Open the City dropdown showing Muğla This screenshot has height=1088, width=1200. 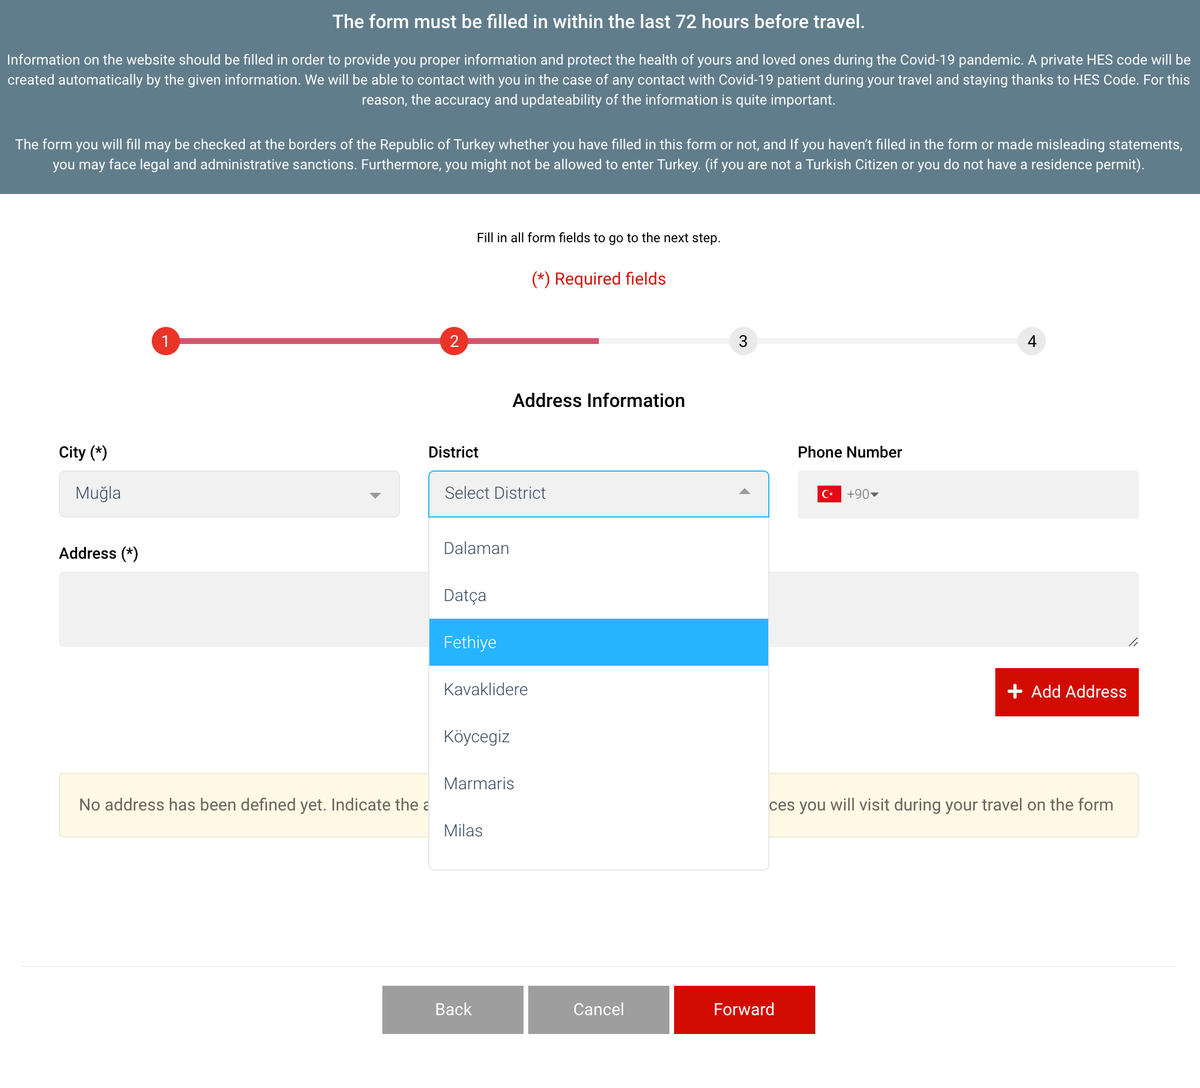coord(229,494)
